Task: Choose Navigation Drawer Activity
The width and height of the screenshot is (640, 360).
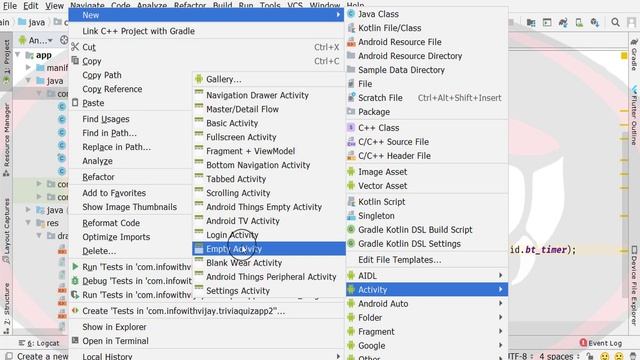Action: click(269, 95)
